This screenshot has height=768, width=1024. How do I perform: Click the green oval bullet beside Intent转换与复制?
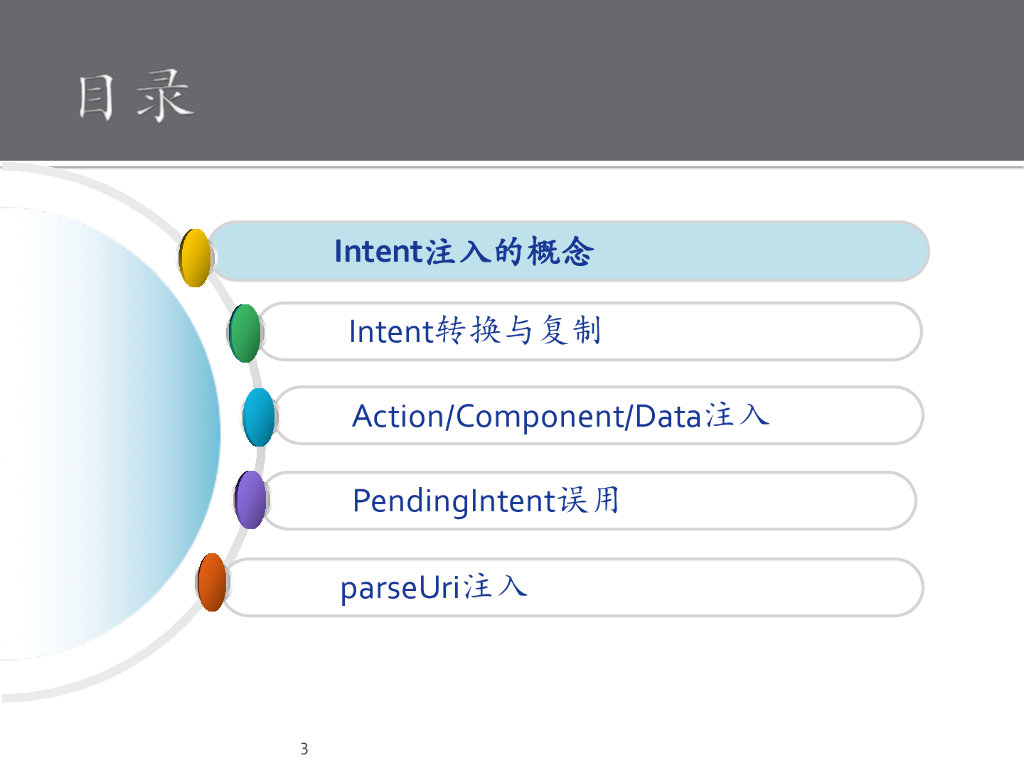245,333
